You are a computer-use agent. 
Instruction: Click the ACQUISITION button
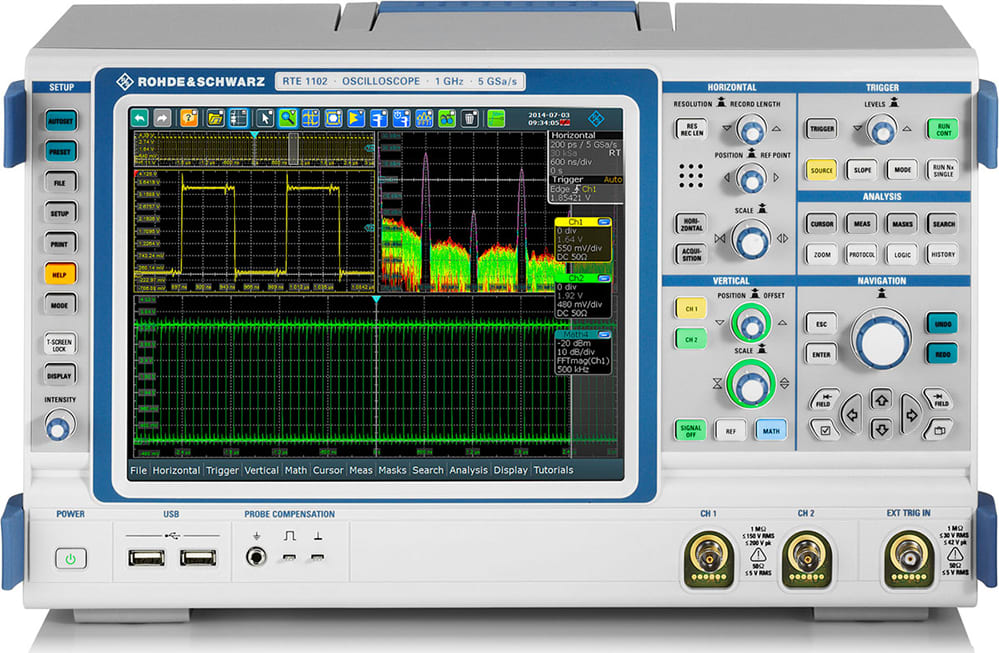click(x=691, y=254)
